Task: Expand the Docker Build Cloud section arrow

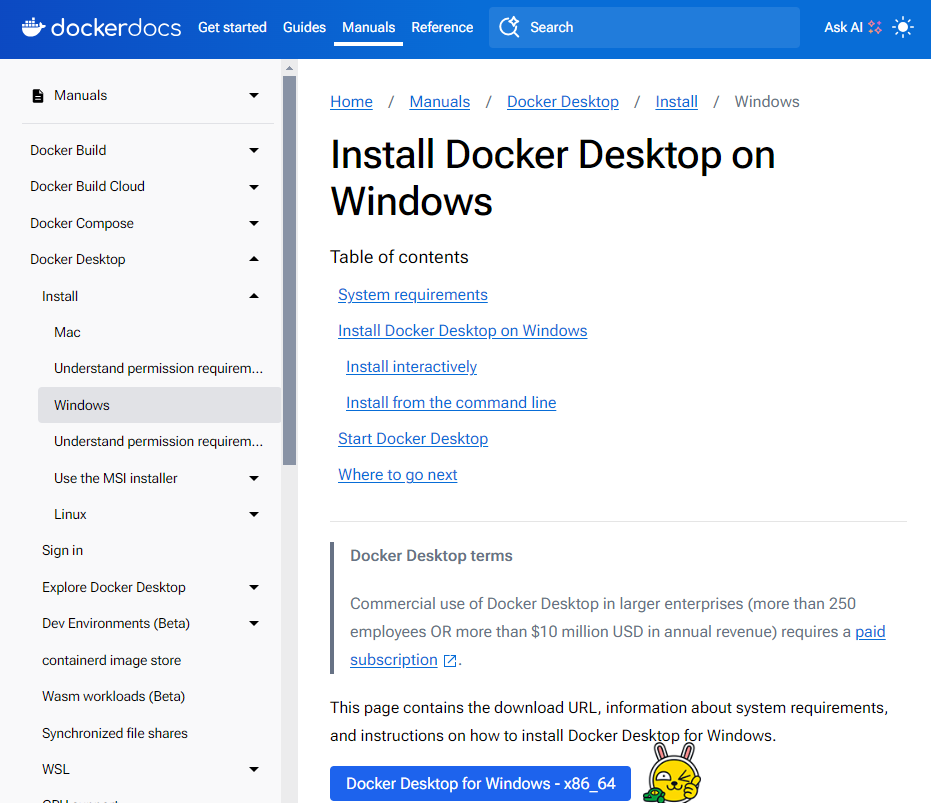Action: pyautogui.click(x=254, y=187)
